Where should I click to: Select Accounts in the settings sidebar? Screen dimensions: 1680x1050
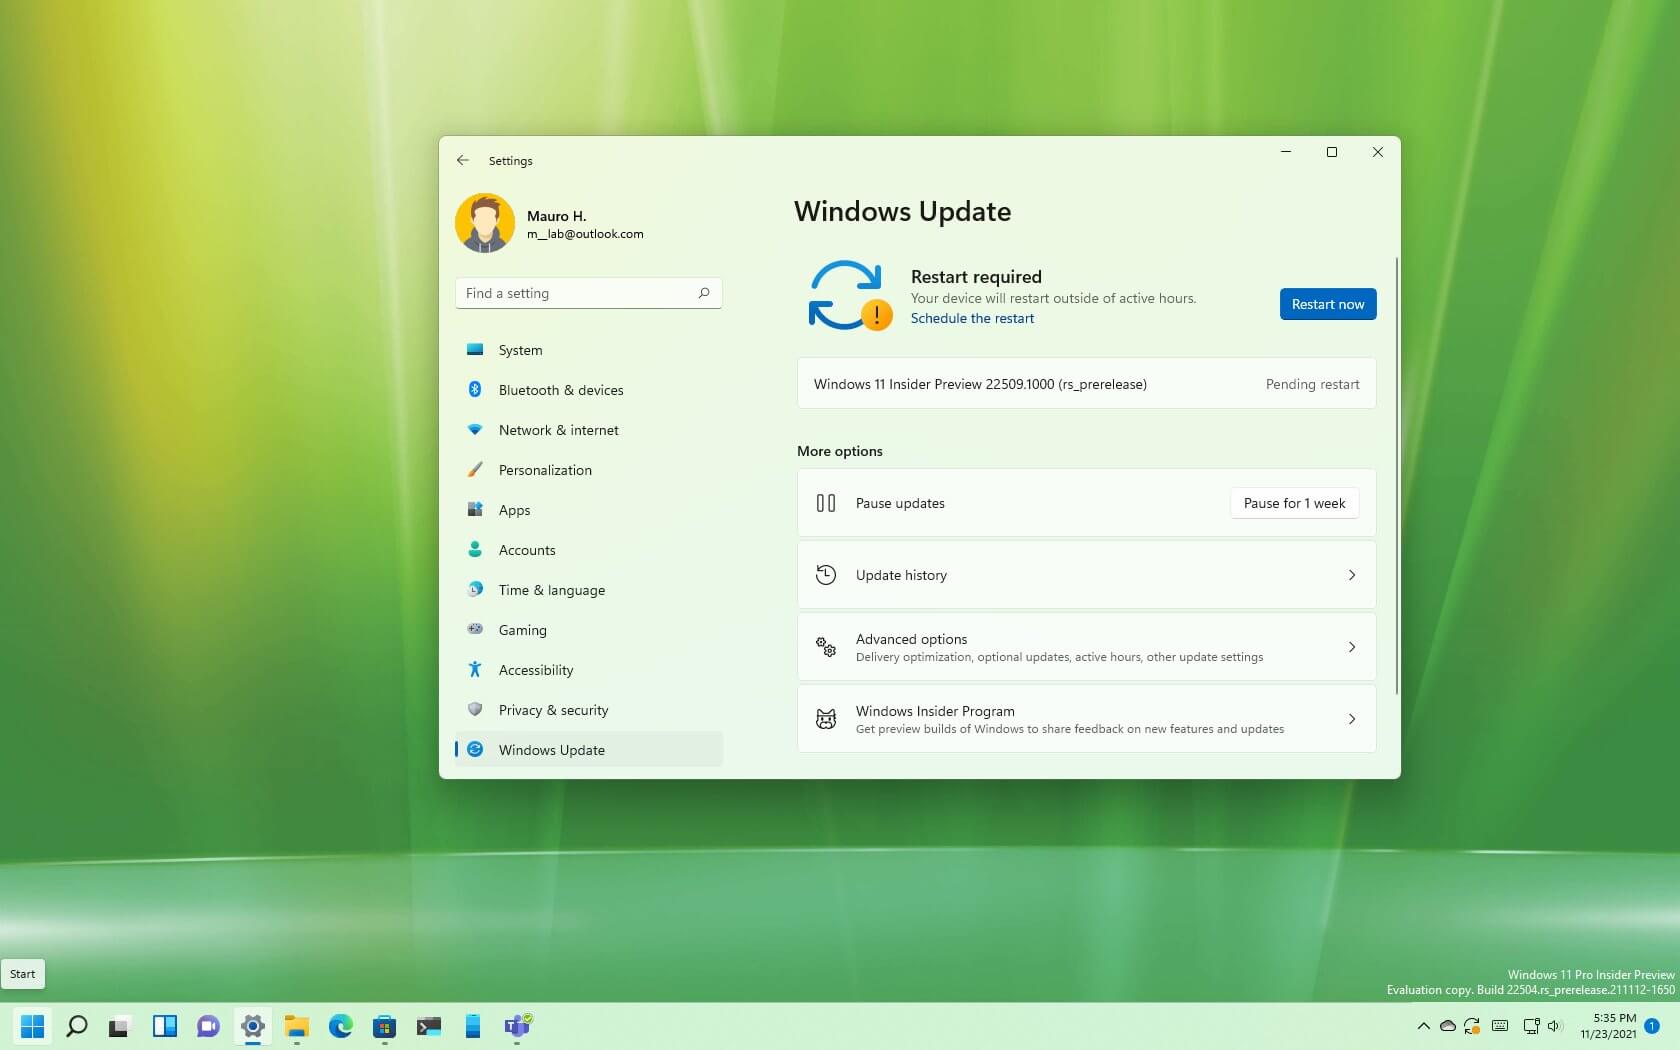tap(527, 550)
